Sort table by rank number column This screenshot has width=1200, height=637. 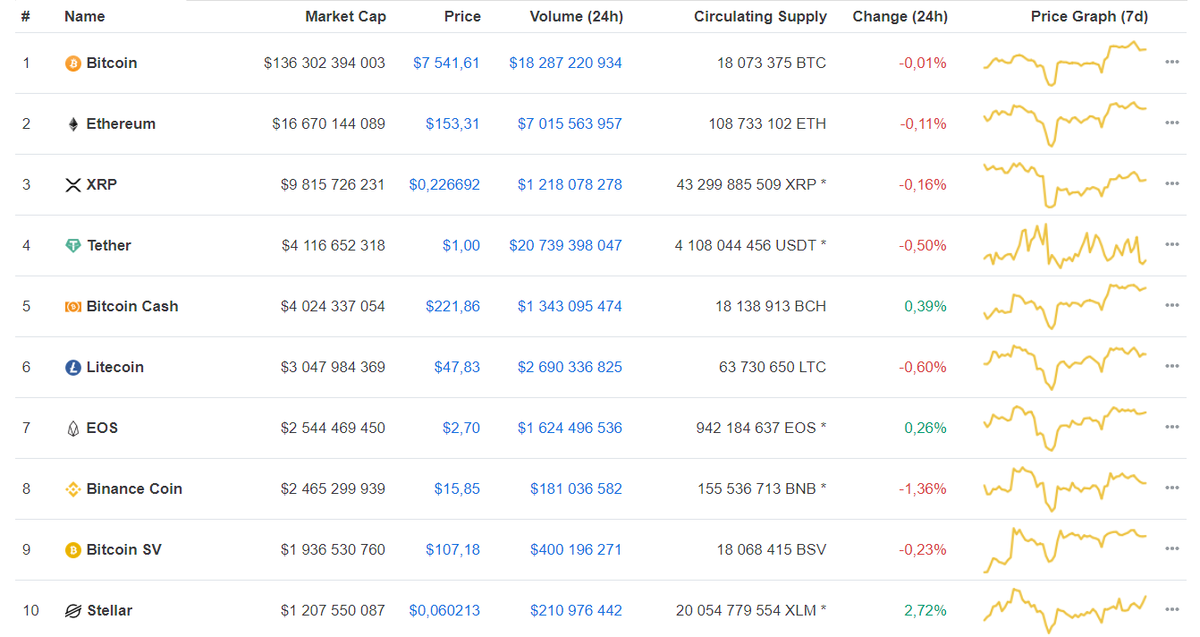tap(25, 17)
